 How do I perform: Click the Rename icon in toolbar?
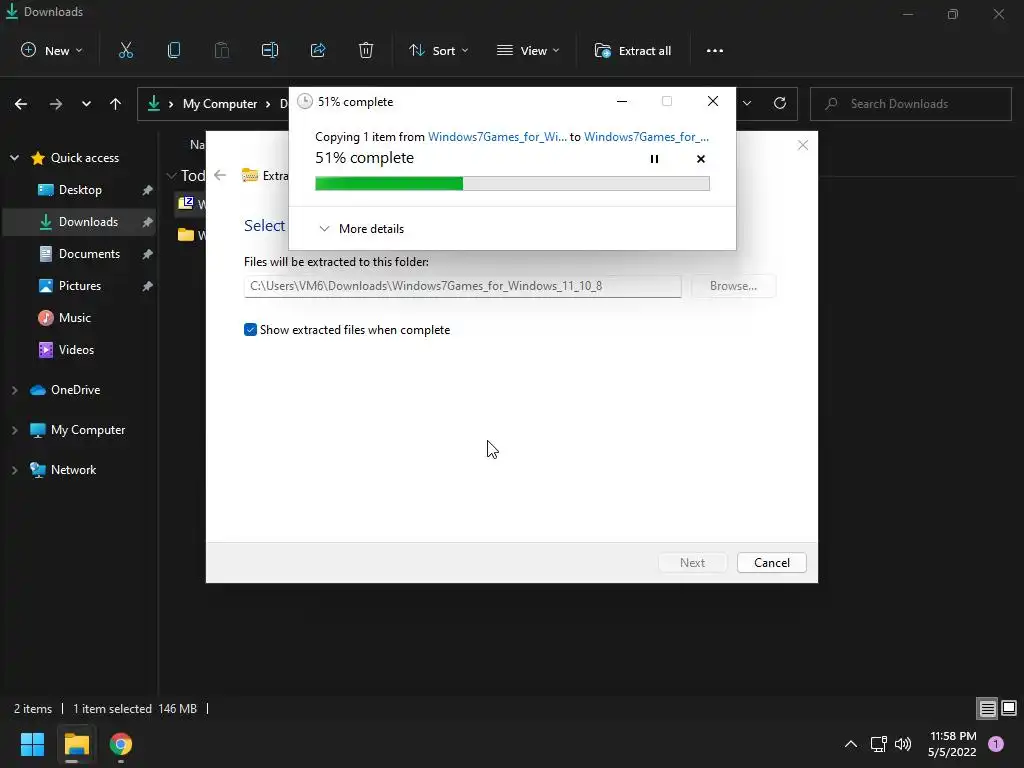(x=270, y=50)
